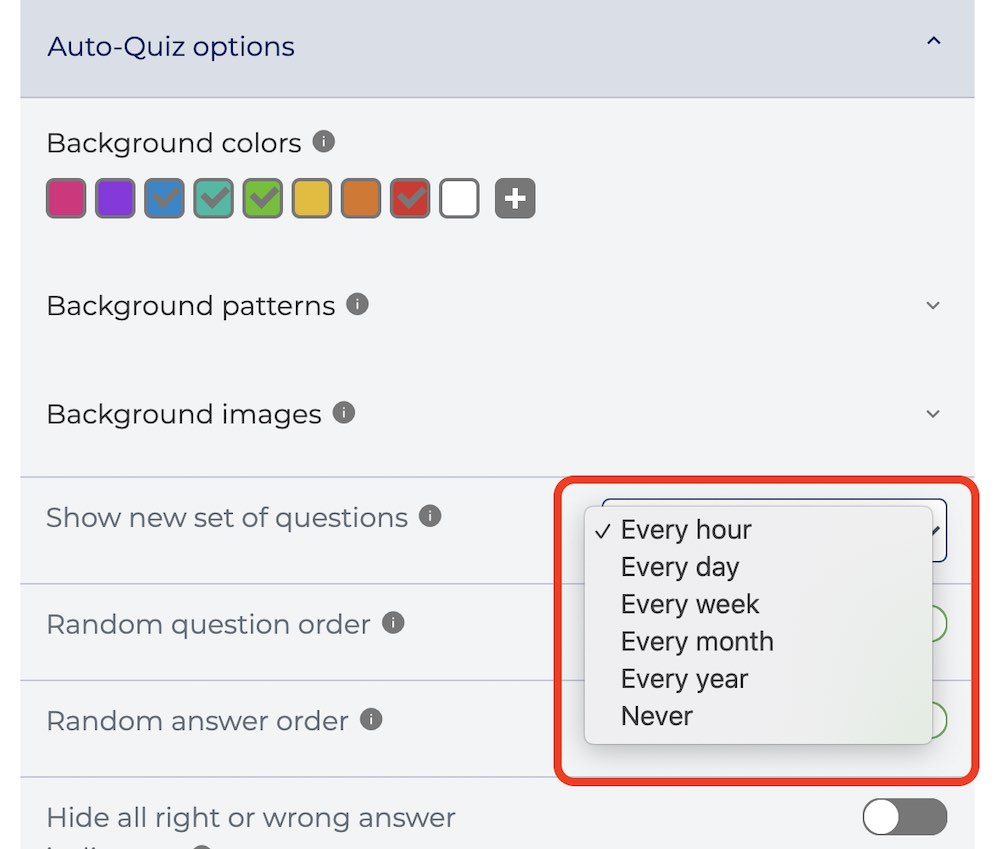Screen dimensions: 1000x849
Task: Select the pink color swatch
Action: point(66,198)
